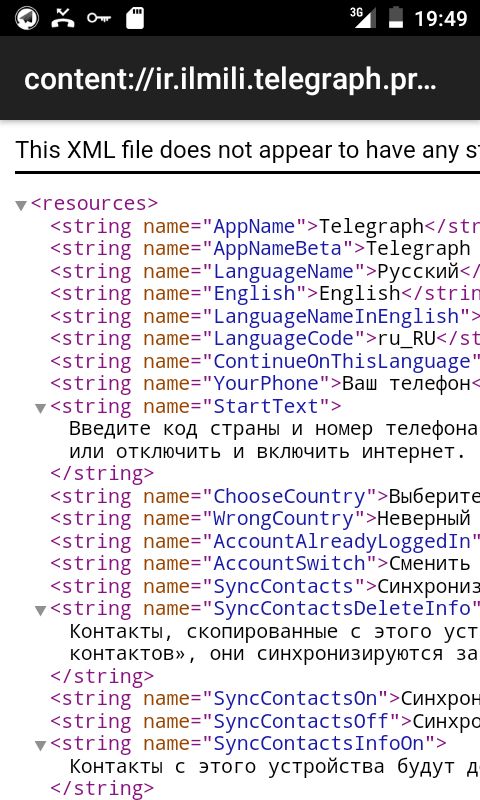Image resolution: width=480 pixels, height=800 pixels.
Task: Tap the VPN key status icon
Action: 98,18
